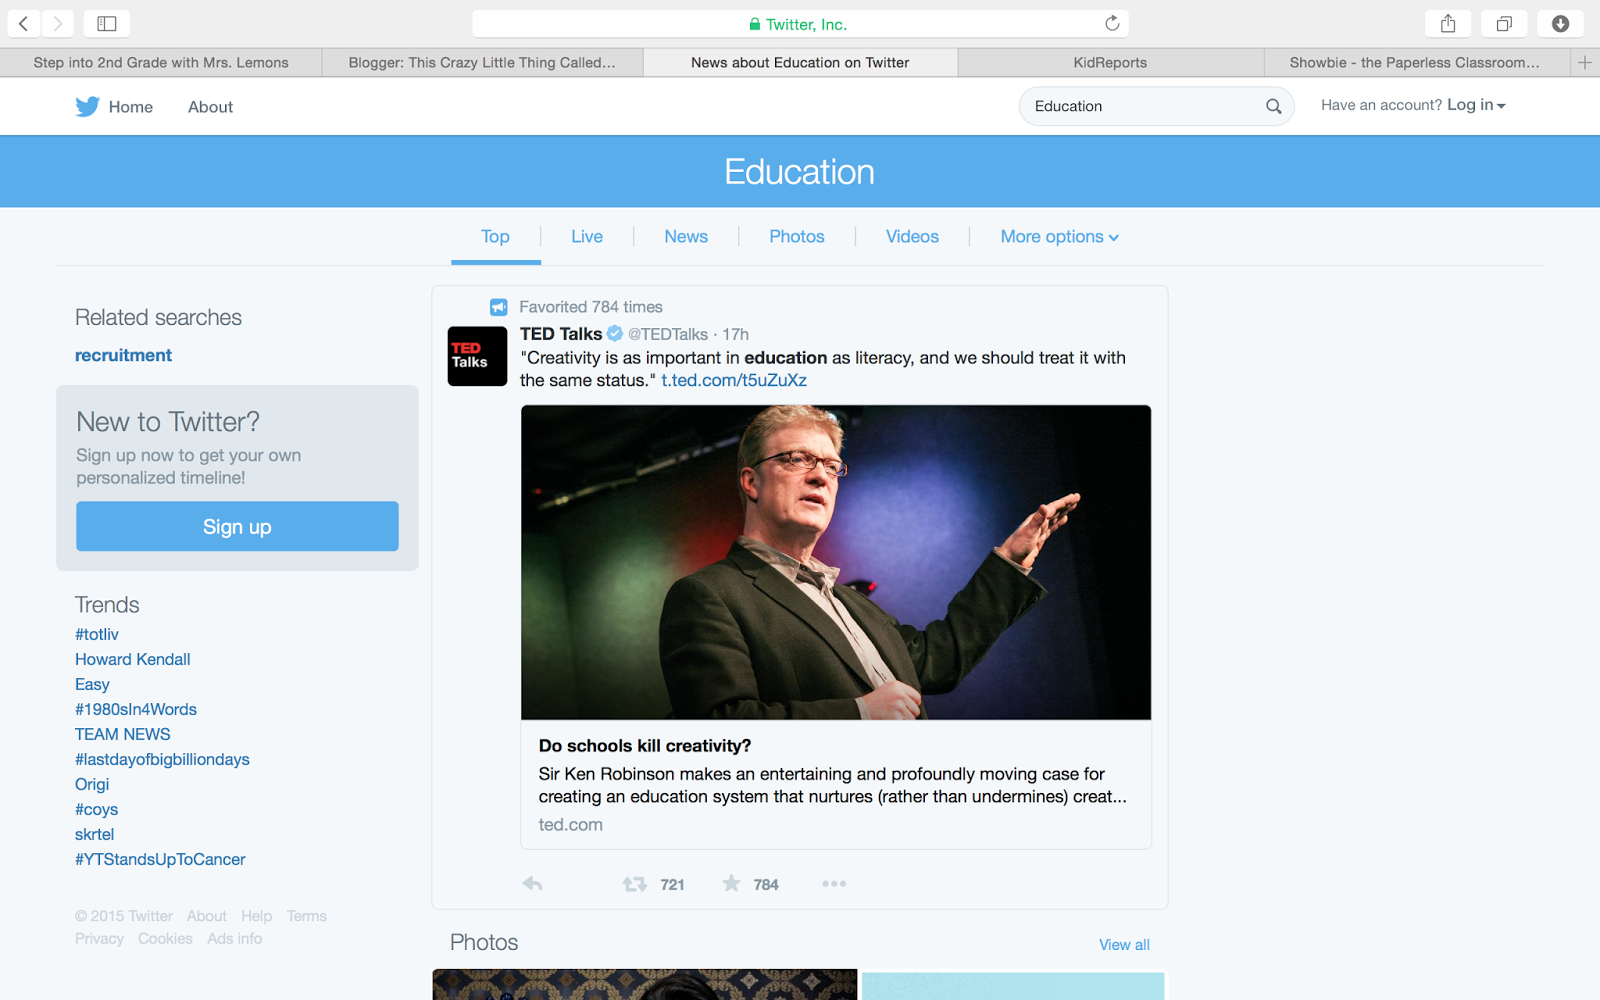Open Ken Robinson talk image
Screen dimensions: 1600x1000
click(836, 562)
